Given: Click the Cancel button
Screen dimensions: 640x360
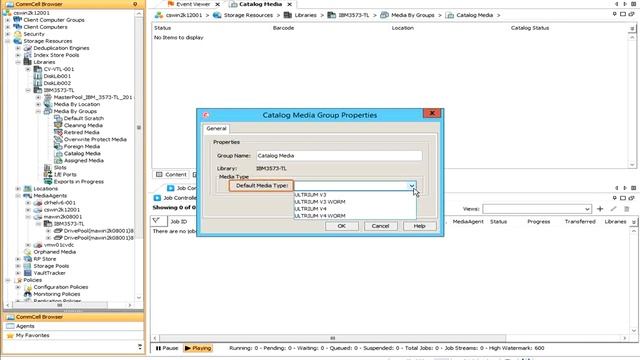Looking at the screenshot, I should 380,226.
